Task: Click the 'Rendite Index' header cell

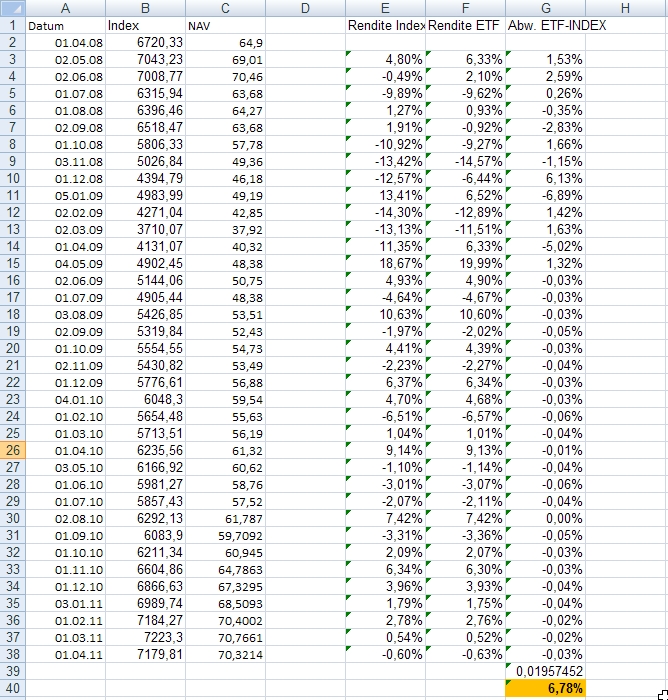Action: coord(385,25)
